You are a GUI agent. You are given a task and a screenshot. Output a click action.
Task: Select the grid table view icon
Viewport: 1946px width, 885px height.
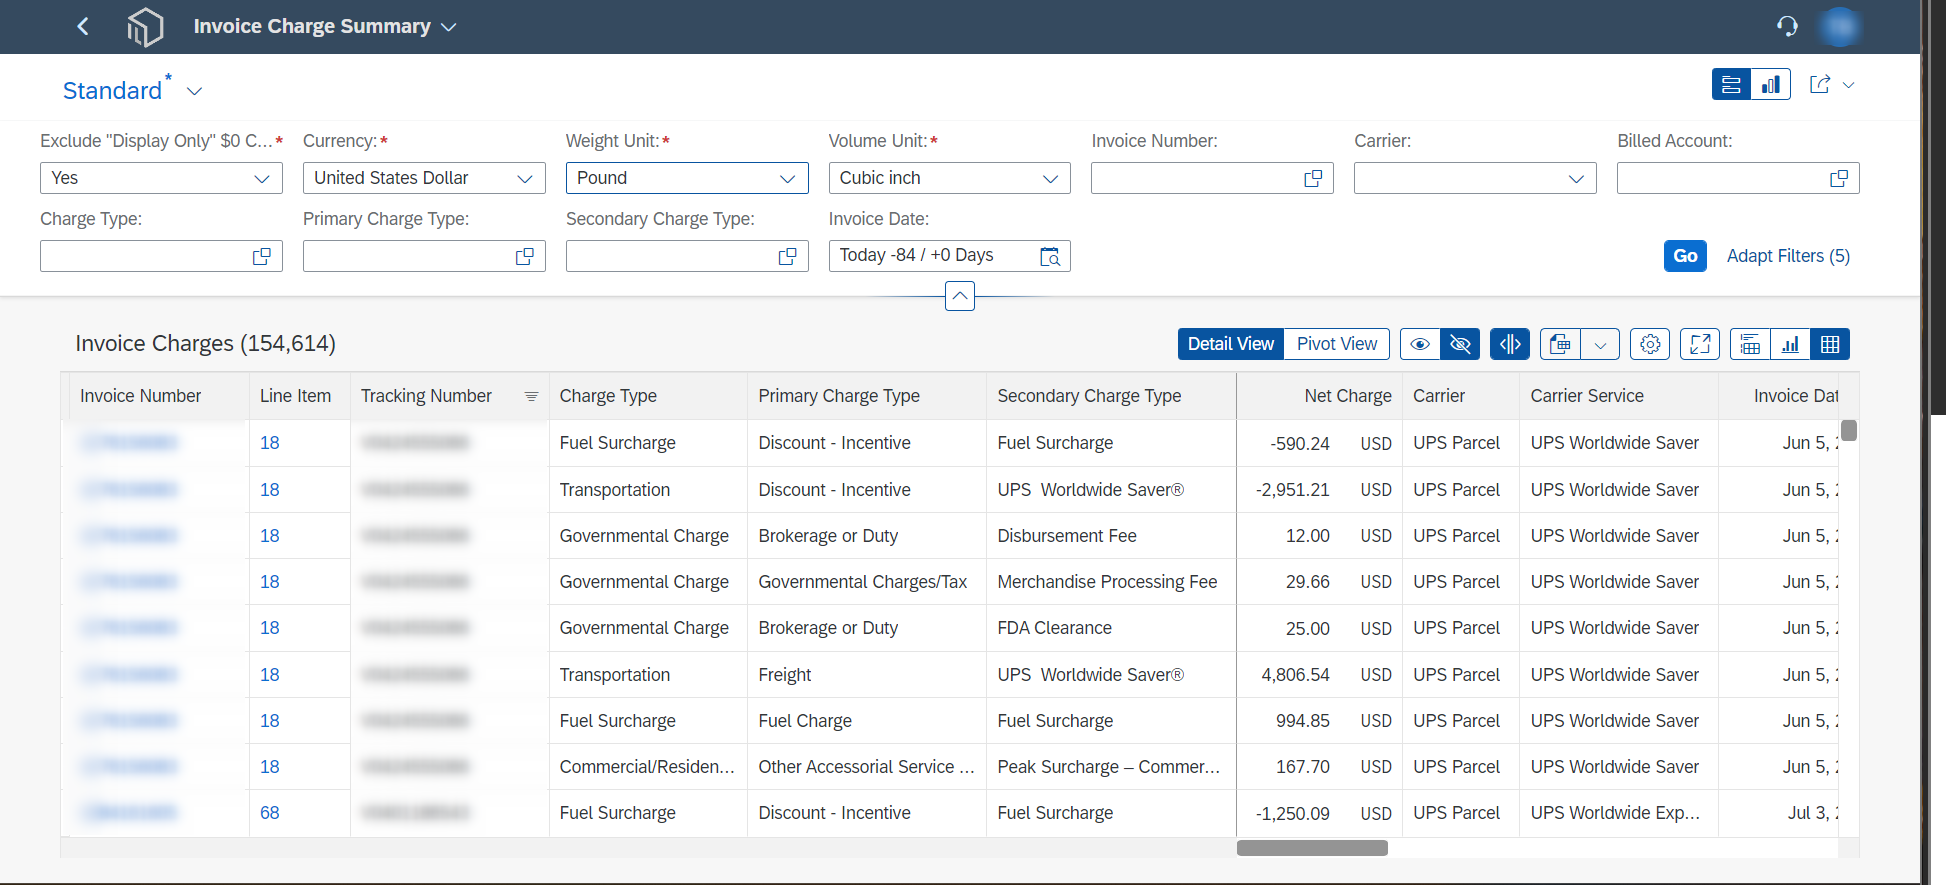pyautogui.click(x=1830, y=344)
